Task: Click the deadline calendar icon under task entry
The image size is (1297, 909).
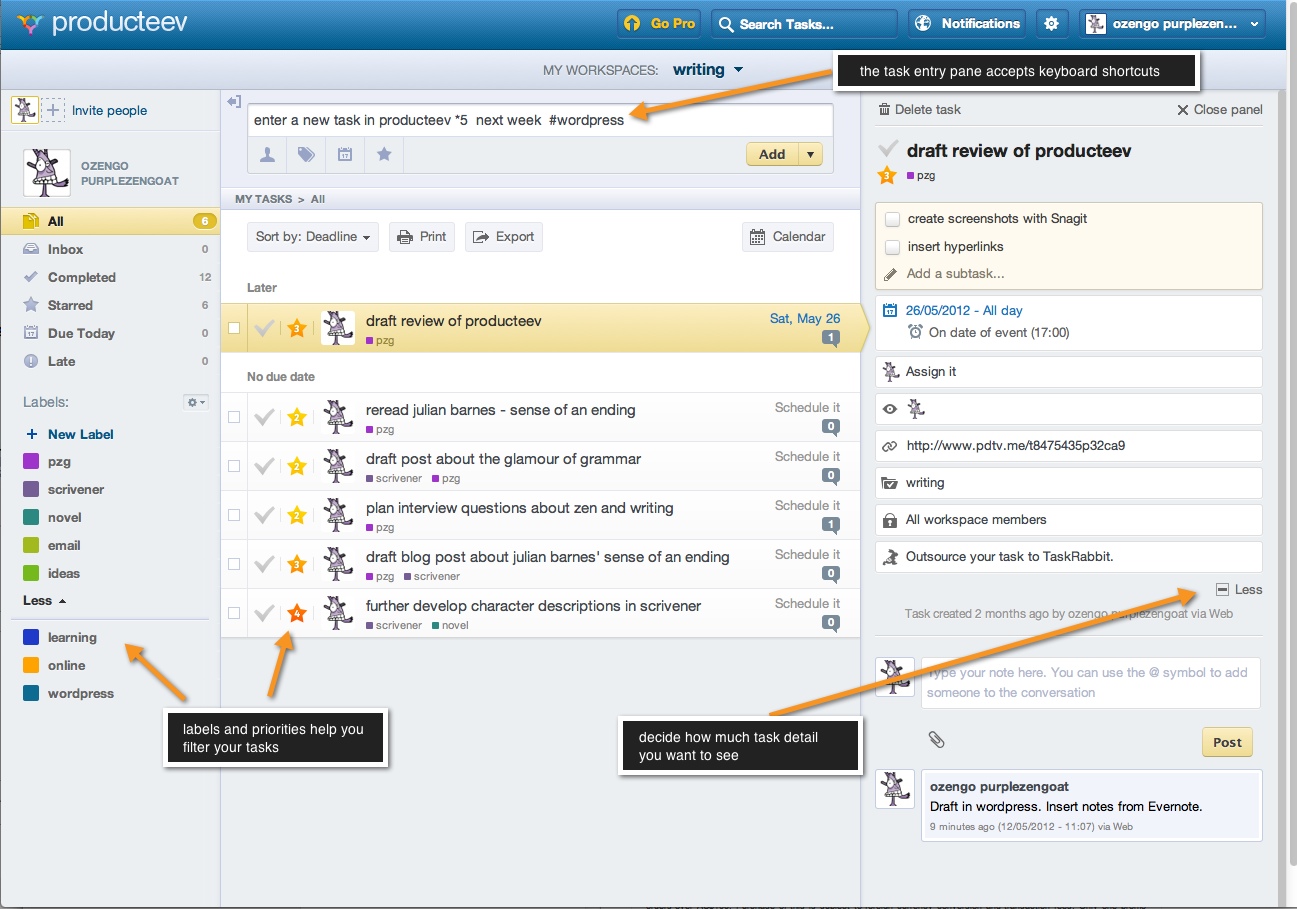Action: (x=344, y=155)
